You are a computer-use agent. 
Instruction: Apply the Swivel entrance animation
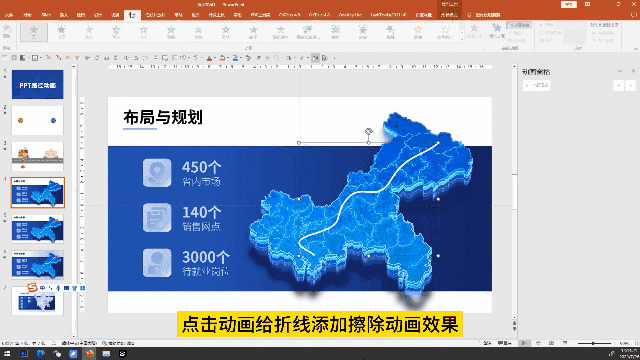coord(363,32)
